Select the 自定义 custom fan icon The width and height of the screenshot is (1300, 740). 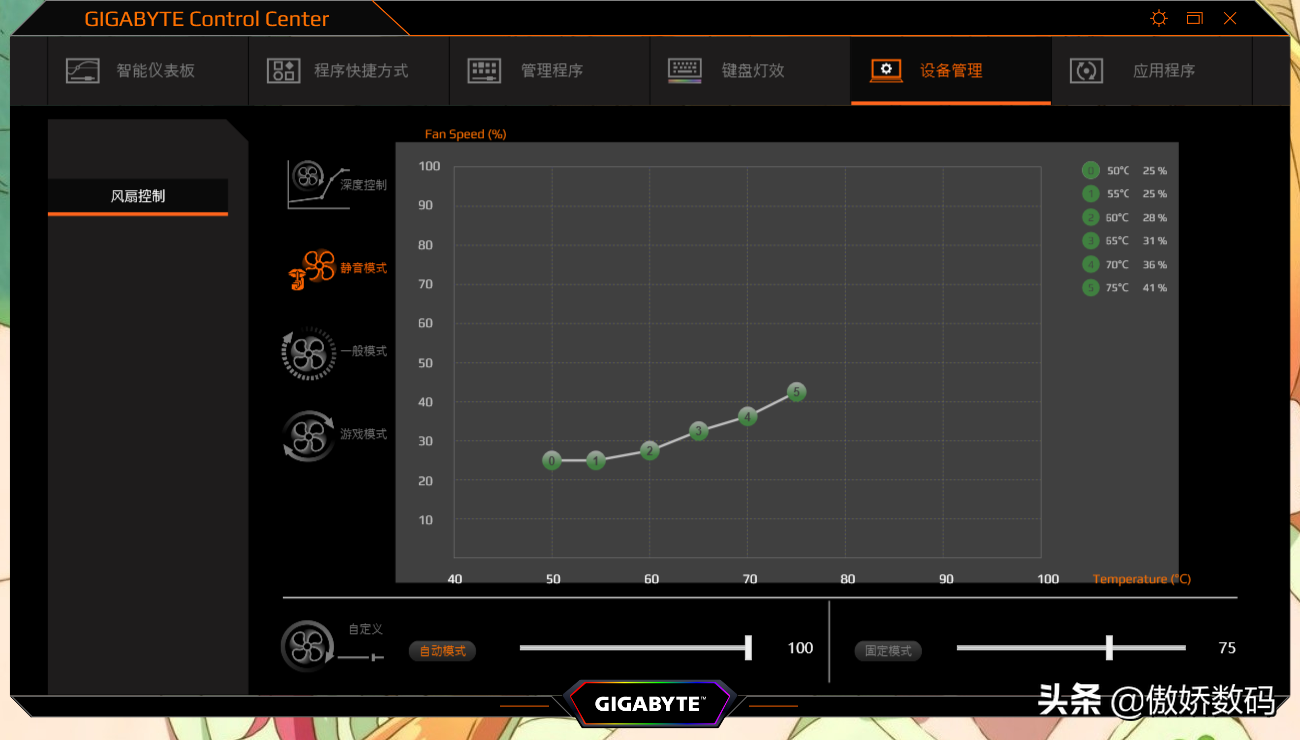308,646
